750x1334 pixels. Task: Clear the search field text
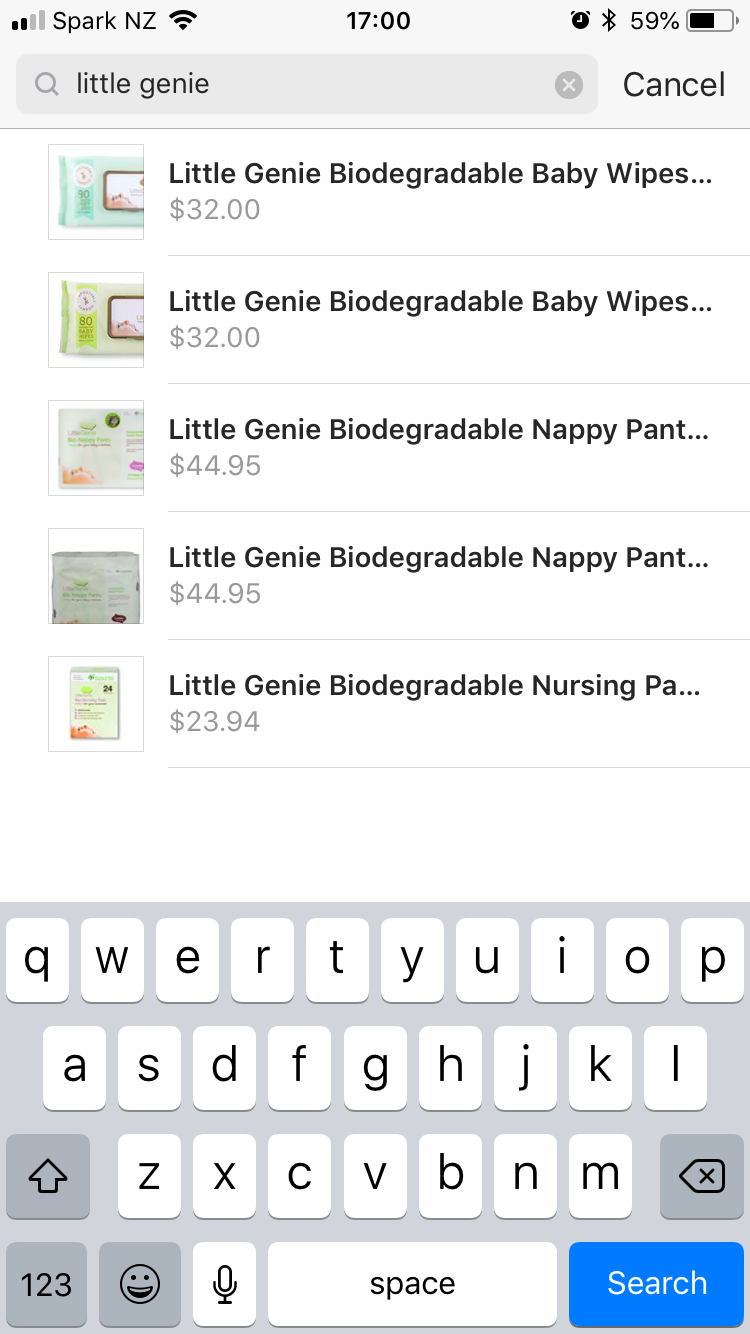pos(569,85)
